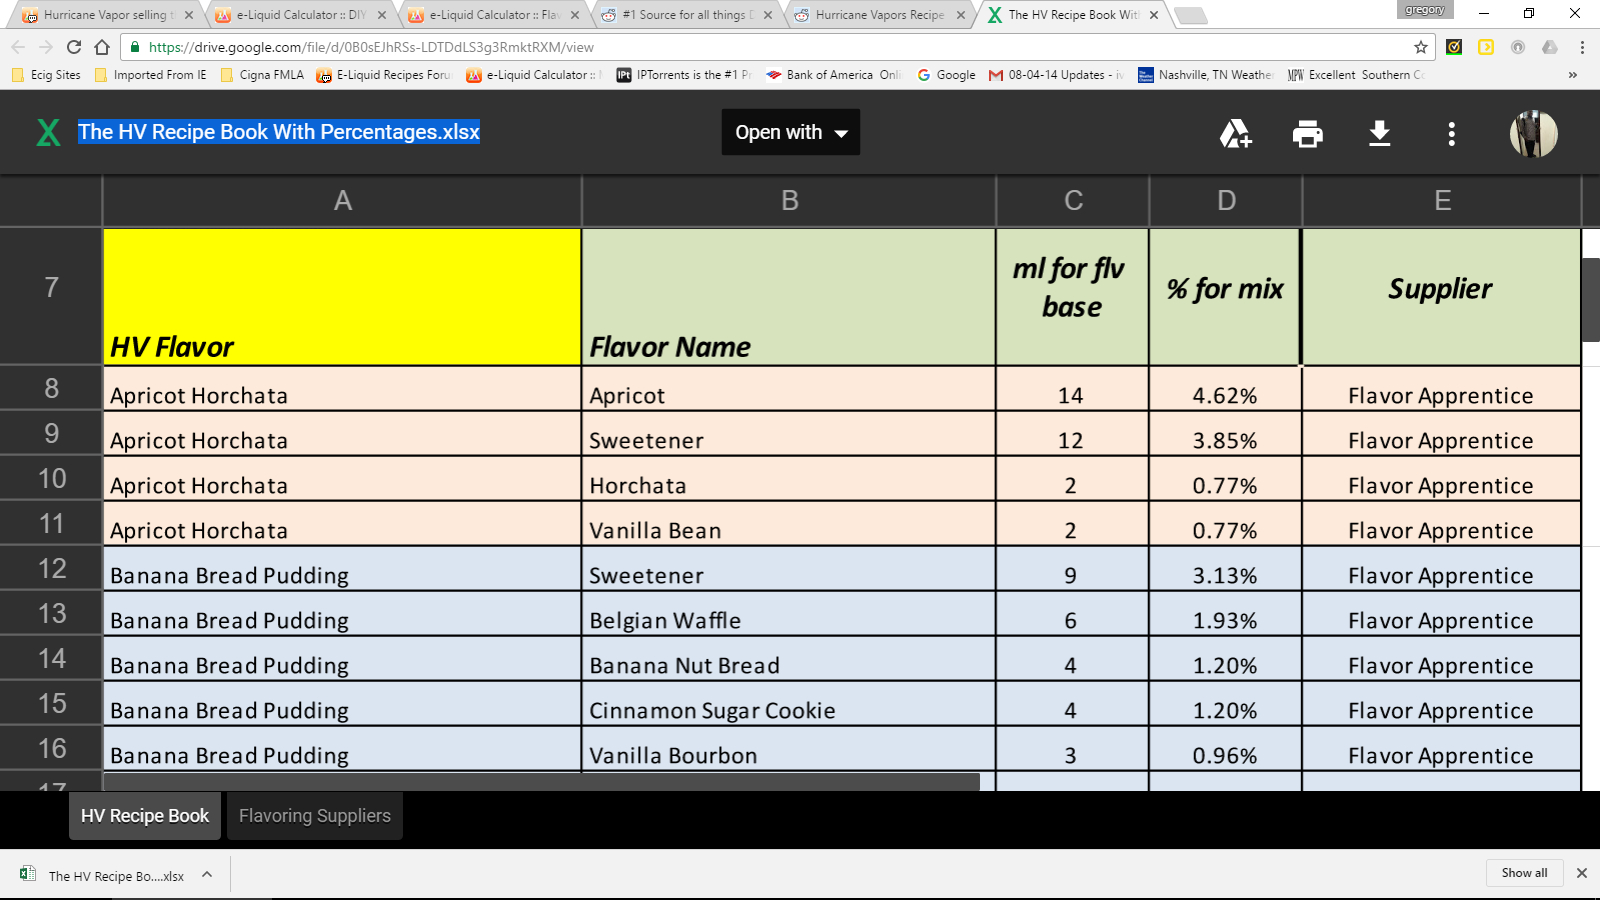This screenshot has width=1600, height=920.
Task: Select the Banana Nut Bread cell
Action: [789, 659]
